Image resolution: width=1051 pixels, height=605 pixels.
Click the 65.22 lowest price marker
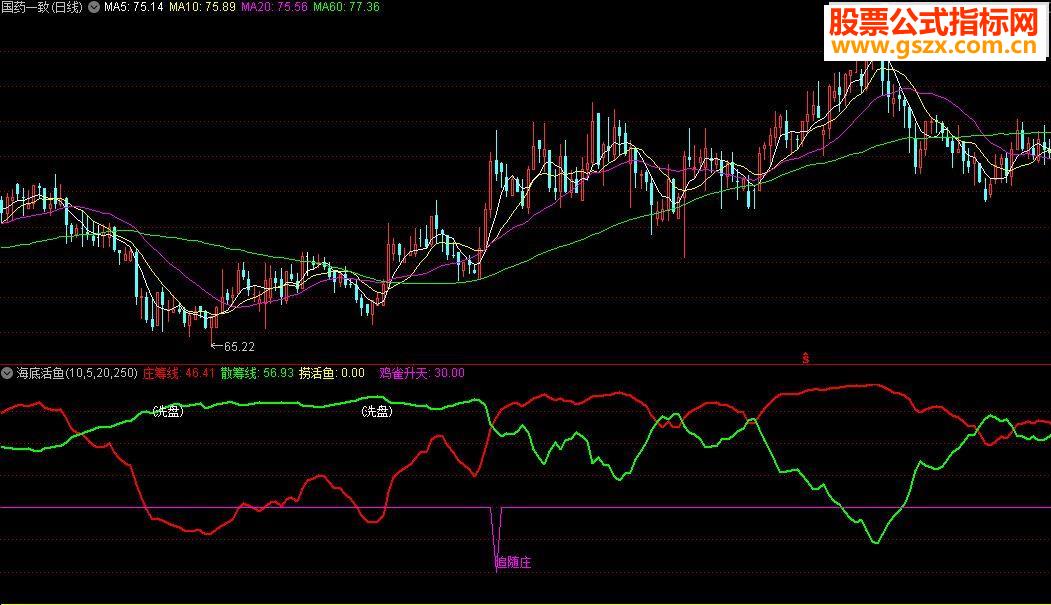point(233,346)
